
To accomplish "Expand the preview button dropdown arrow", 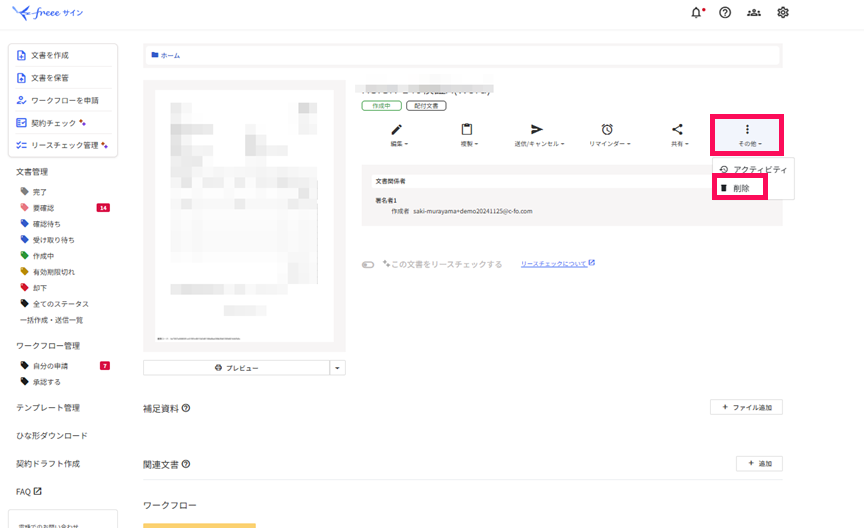I will [337, 368].
